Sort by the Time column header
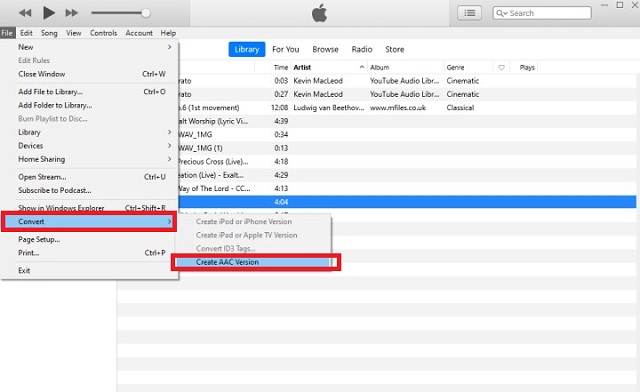Screen dimensions: 640x392 click(281, 67)
